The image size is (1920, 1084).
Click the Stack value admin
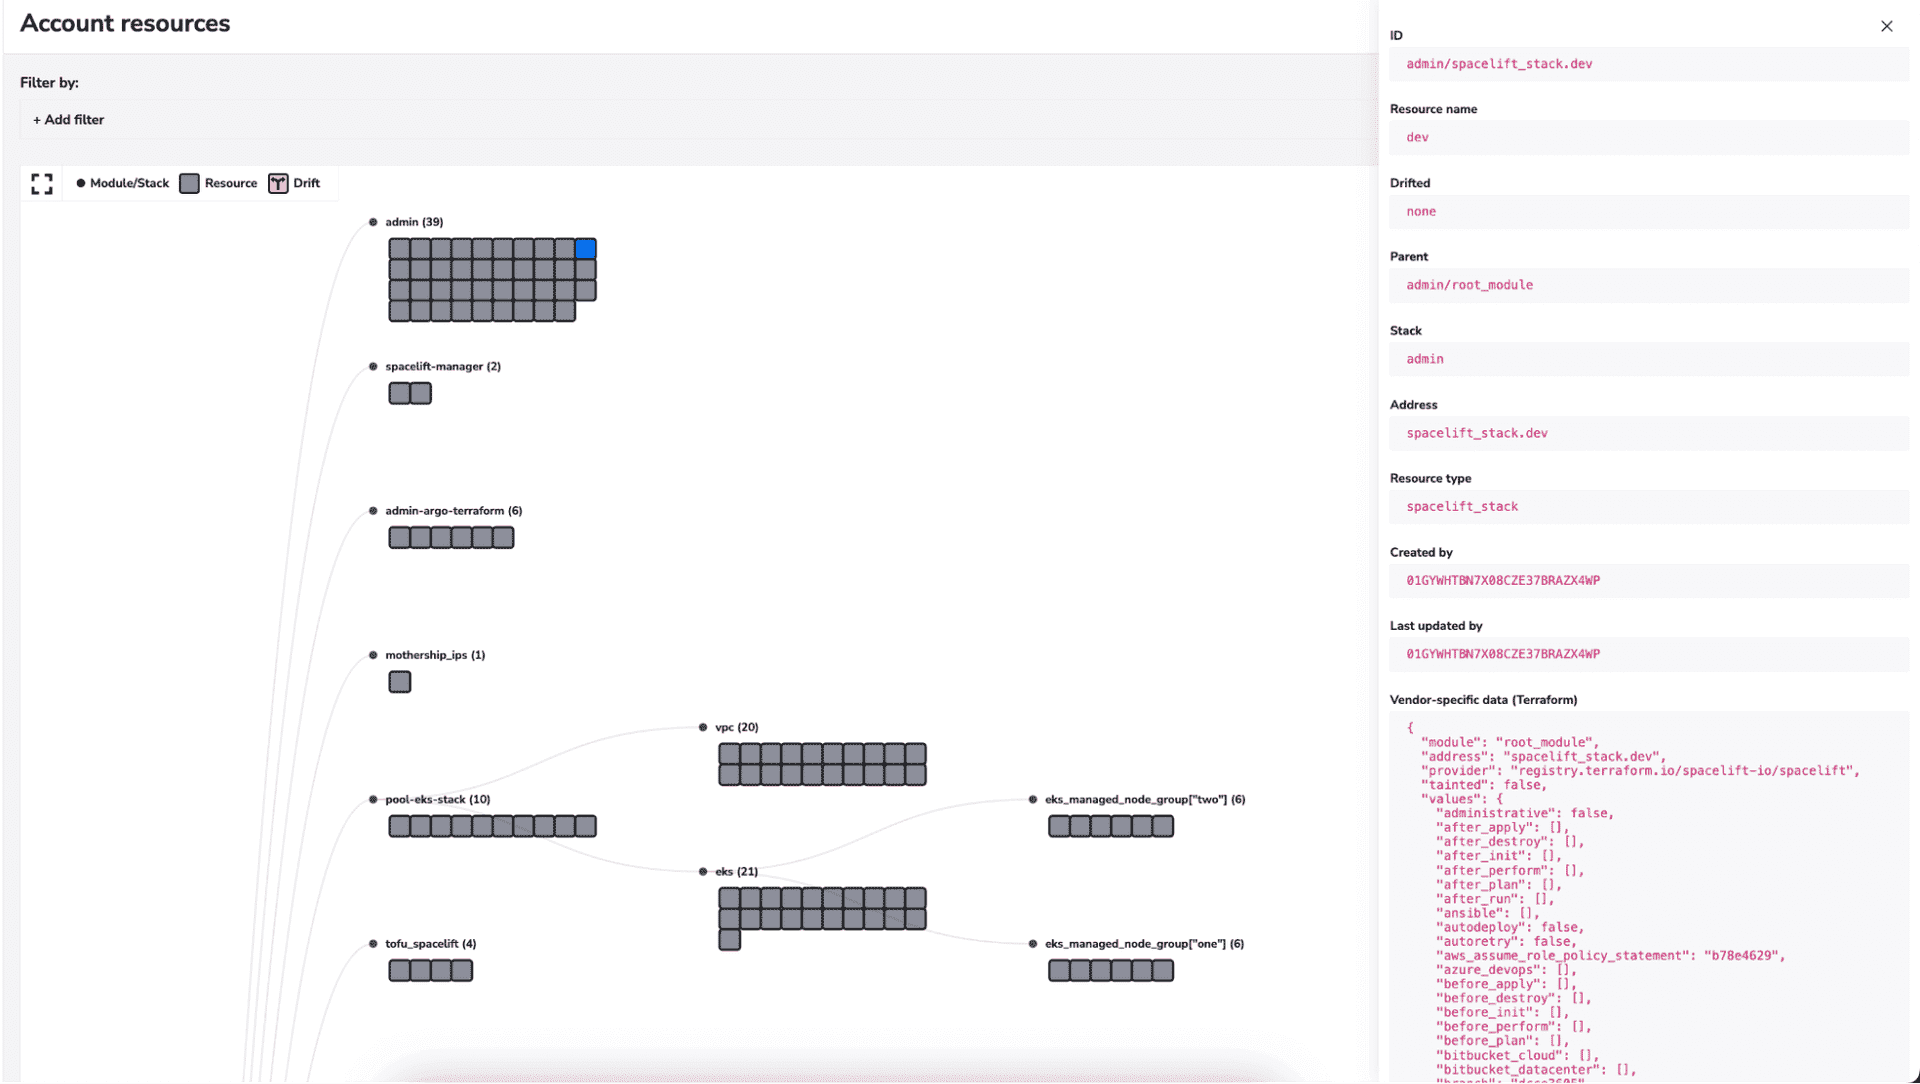point(1649,359)
